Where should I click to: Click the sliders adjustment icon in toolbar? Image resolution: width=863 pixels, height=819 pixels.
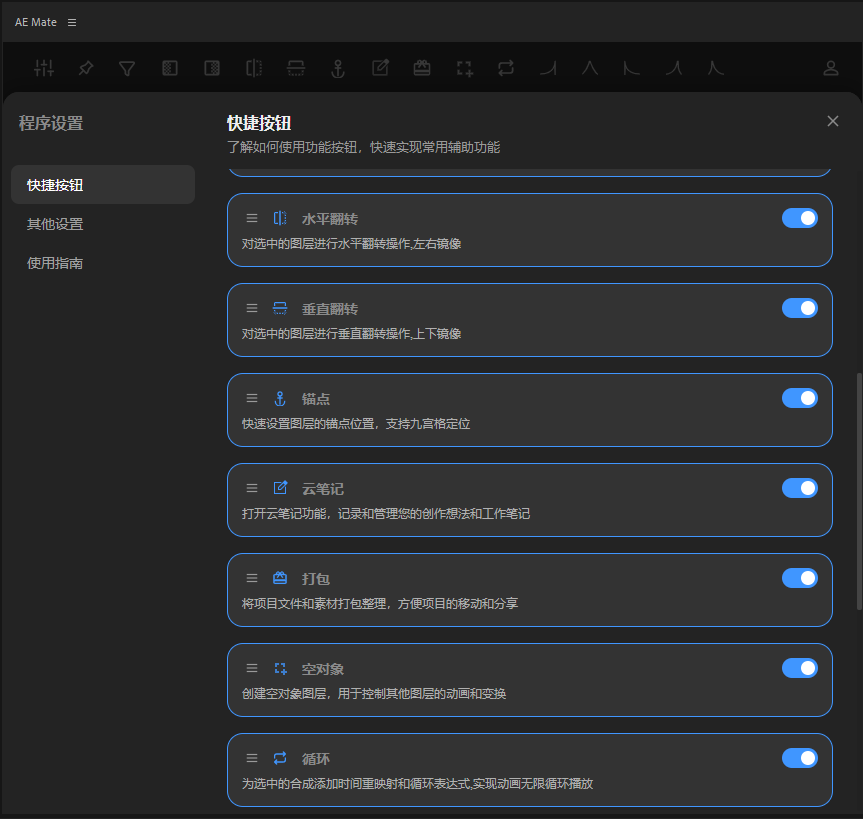(44, 68)
